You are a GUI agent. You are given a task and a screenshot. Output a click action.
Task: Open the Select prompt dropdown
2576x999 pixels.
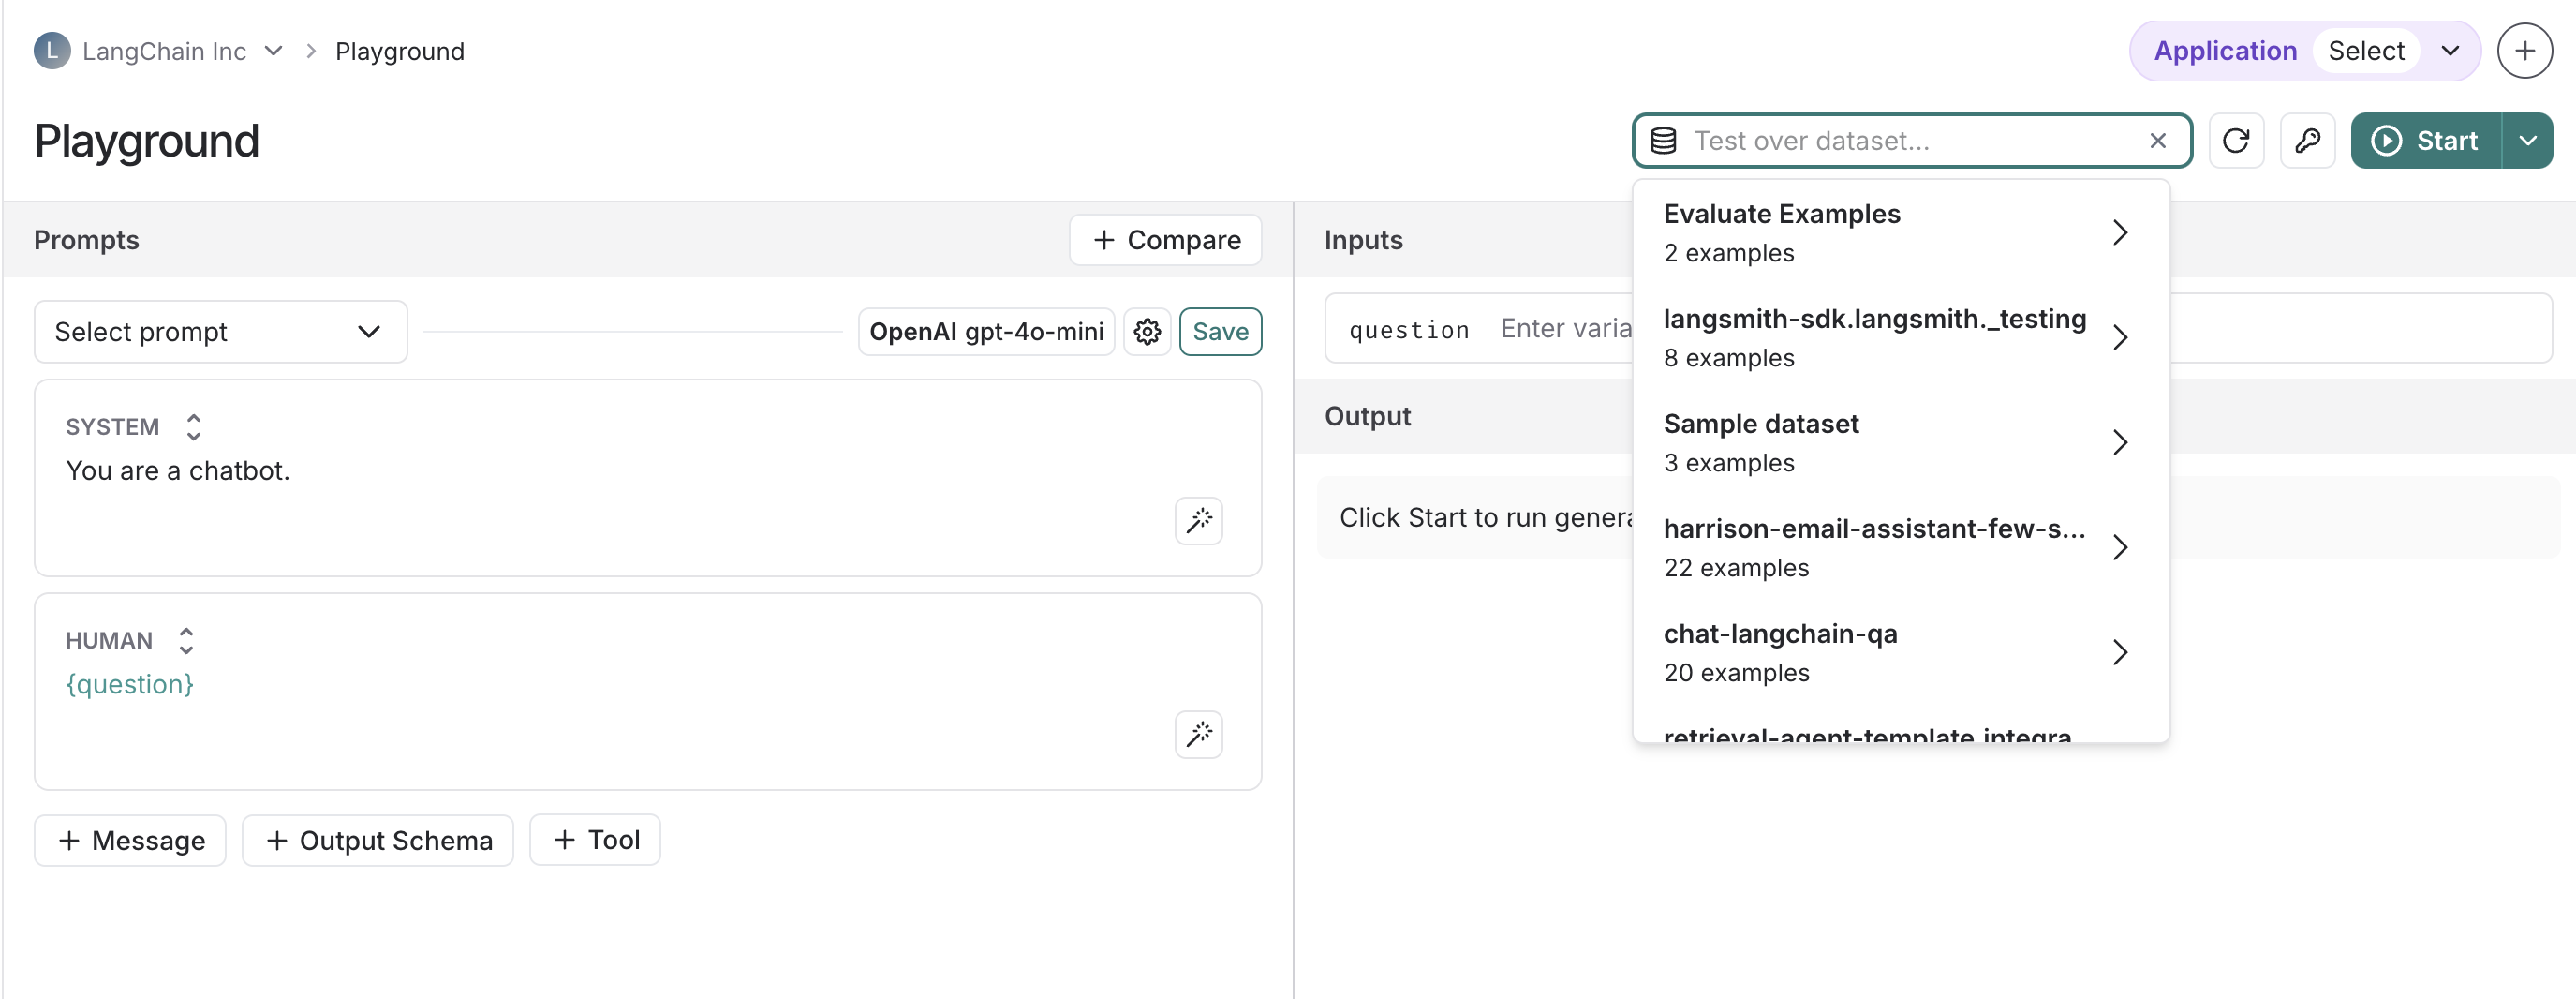click(x=219, y=331)
